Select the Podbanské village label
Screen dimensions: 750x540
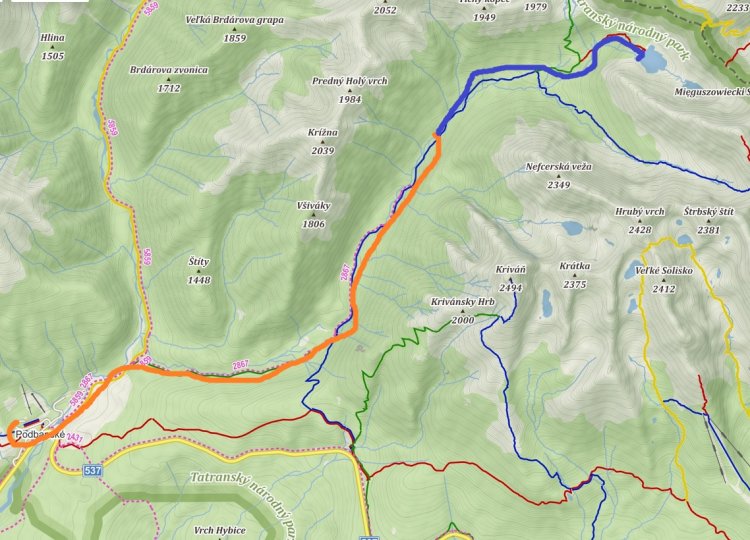pyautogui.click(x=40, y=435)
